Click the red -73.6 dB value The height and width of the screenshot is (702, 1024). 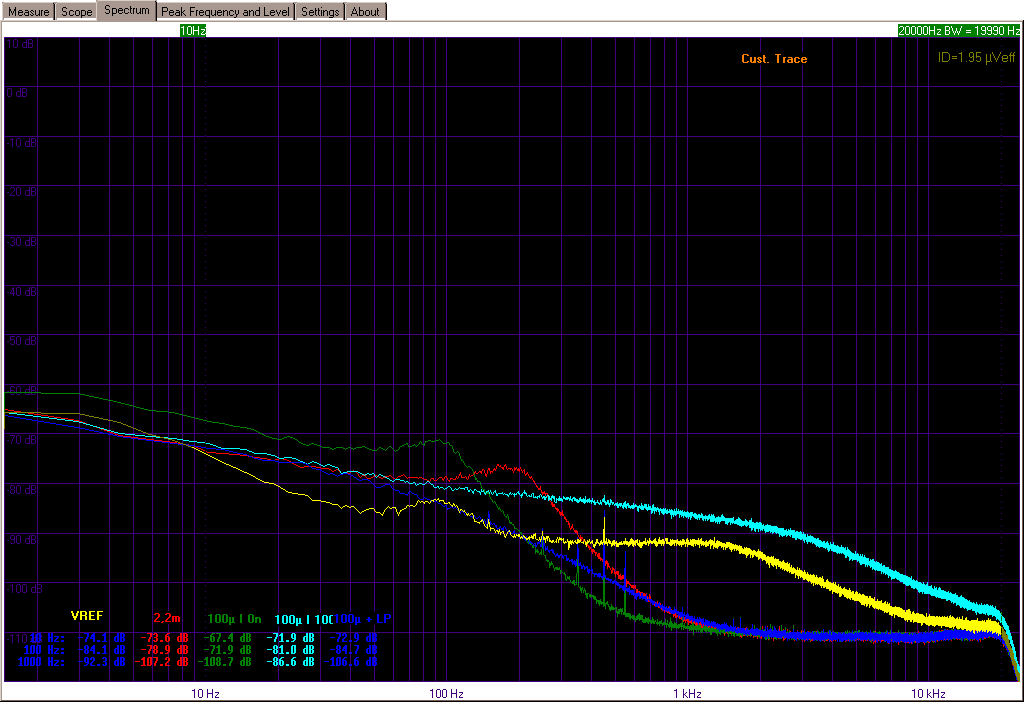click(x=164, y=638)
